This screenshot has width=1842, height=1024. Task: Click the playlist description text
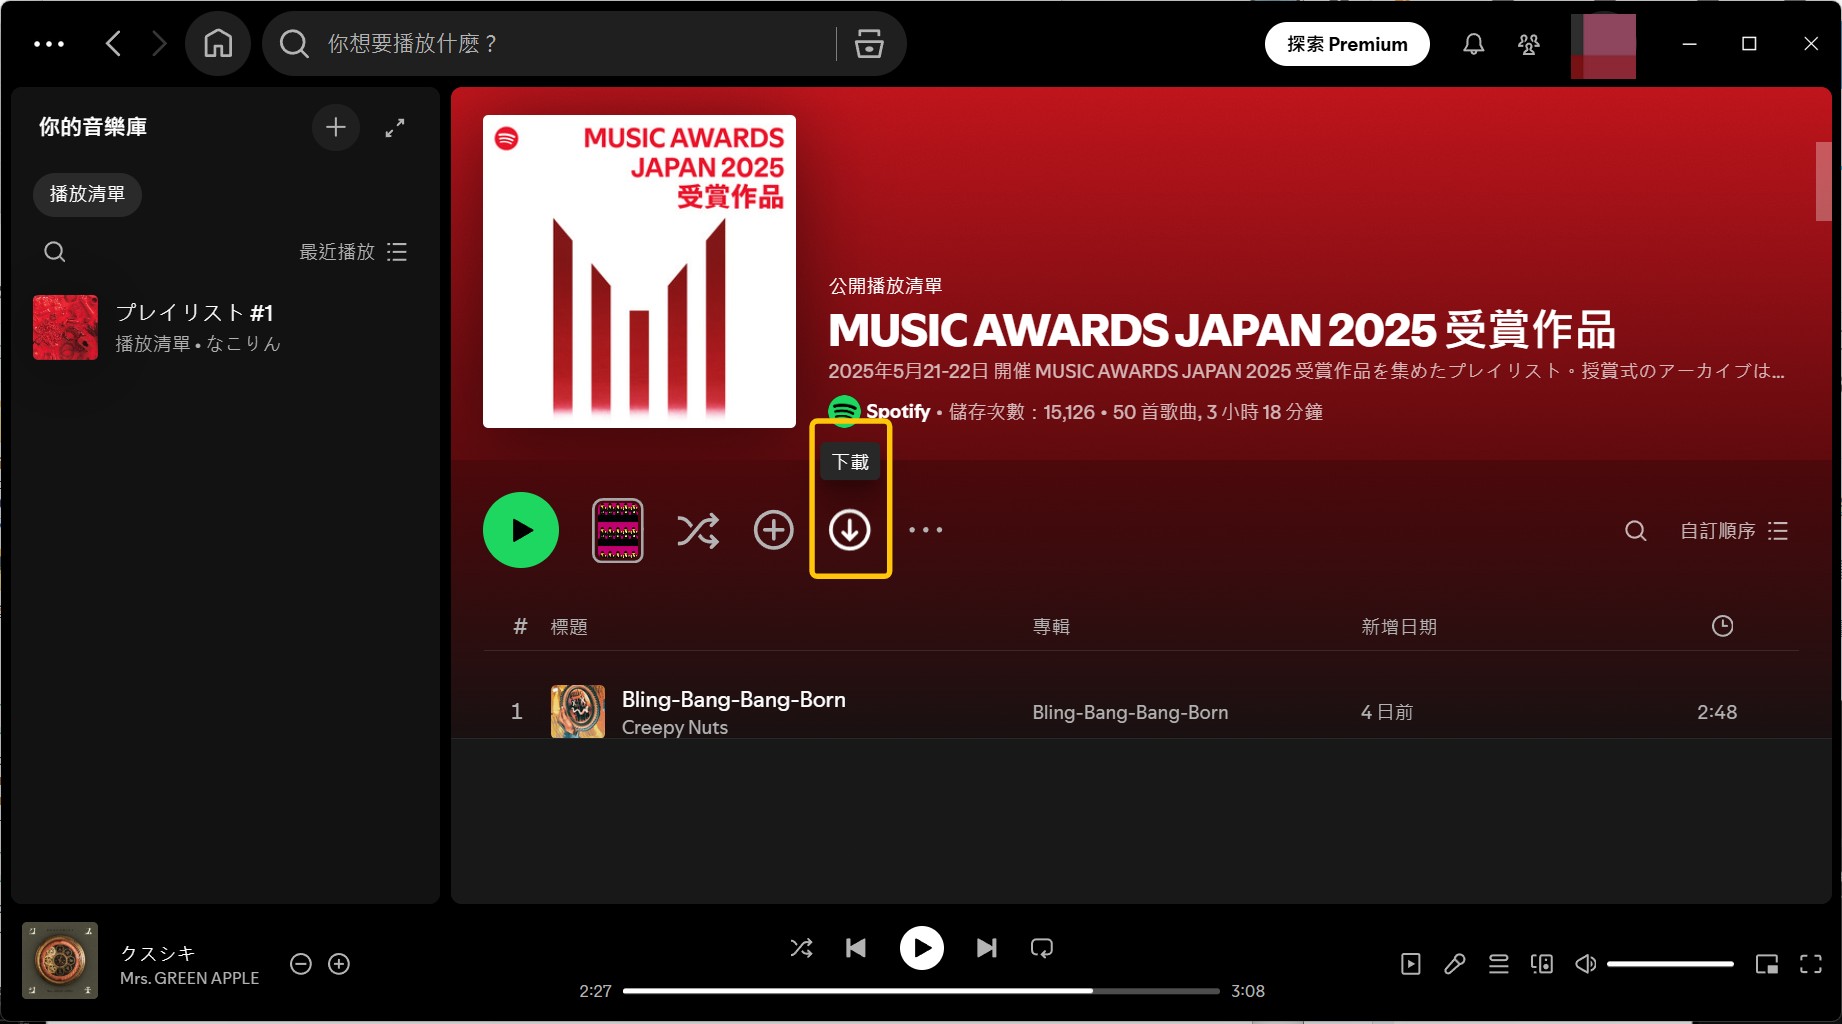(1306, 371)
